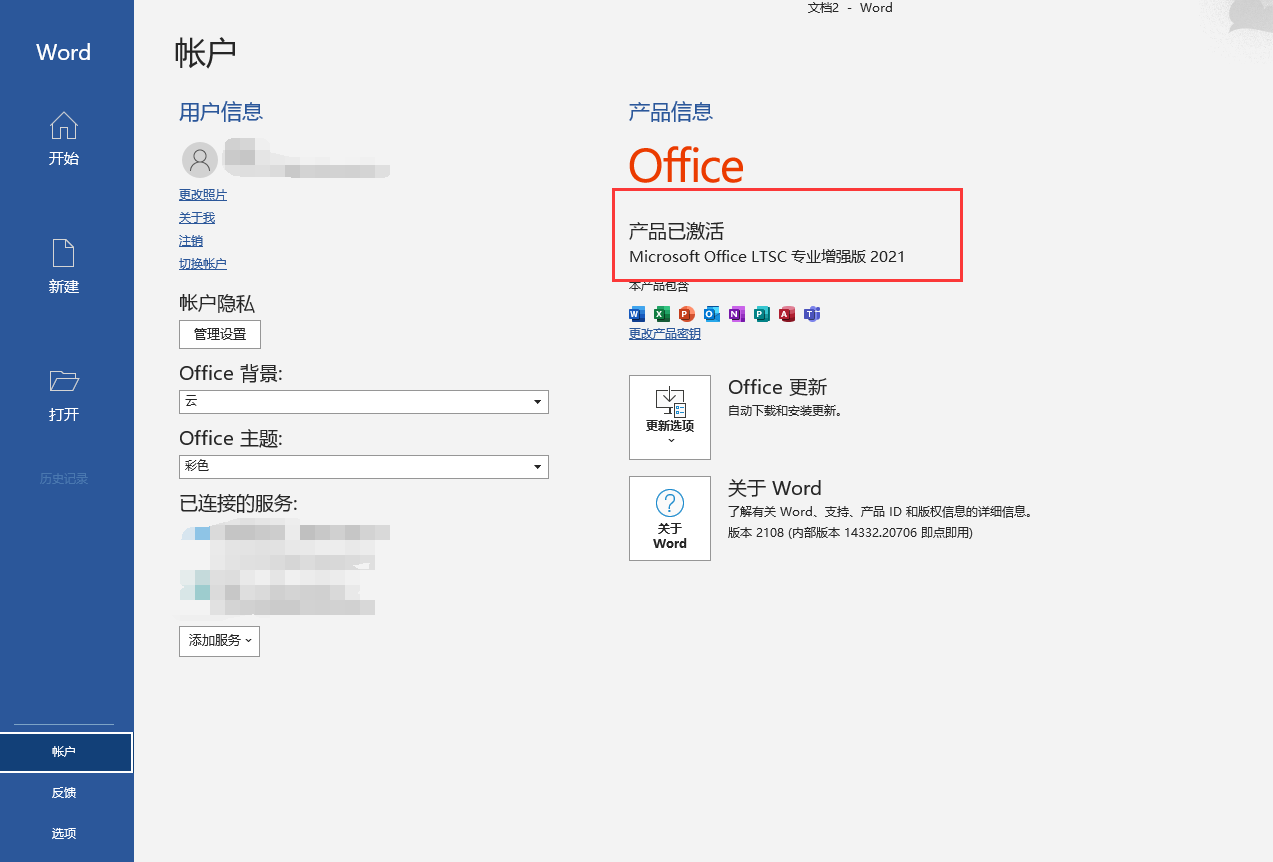Open the Office 背景 dropdown showing 云

364,401
